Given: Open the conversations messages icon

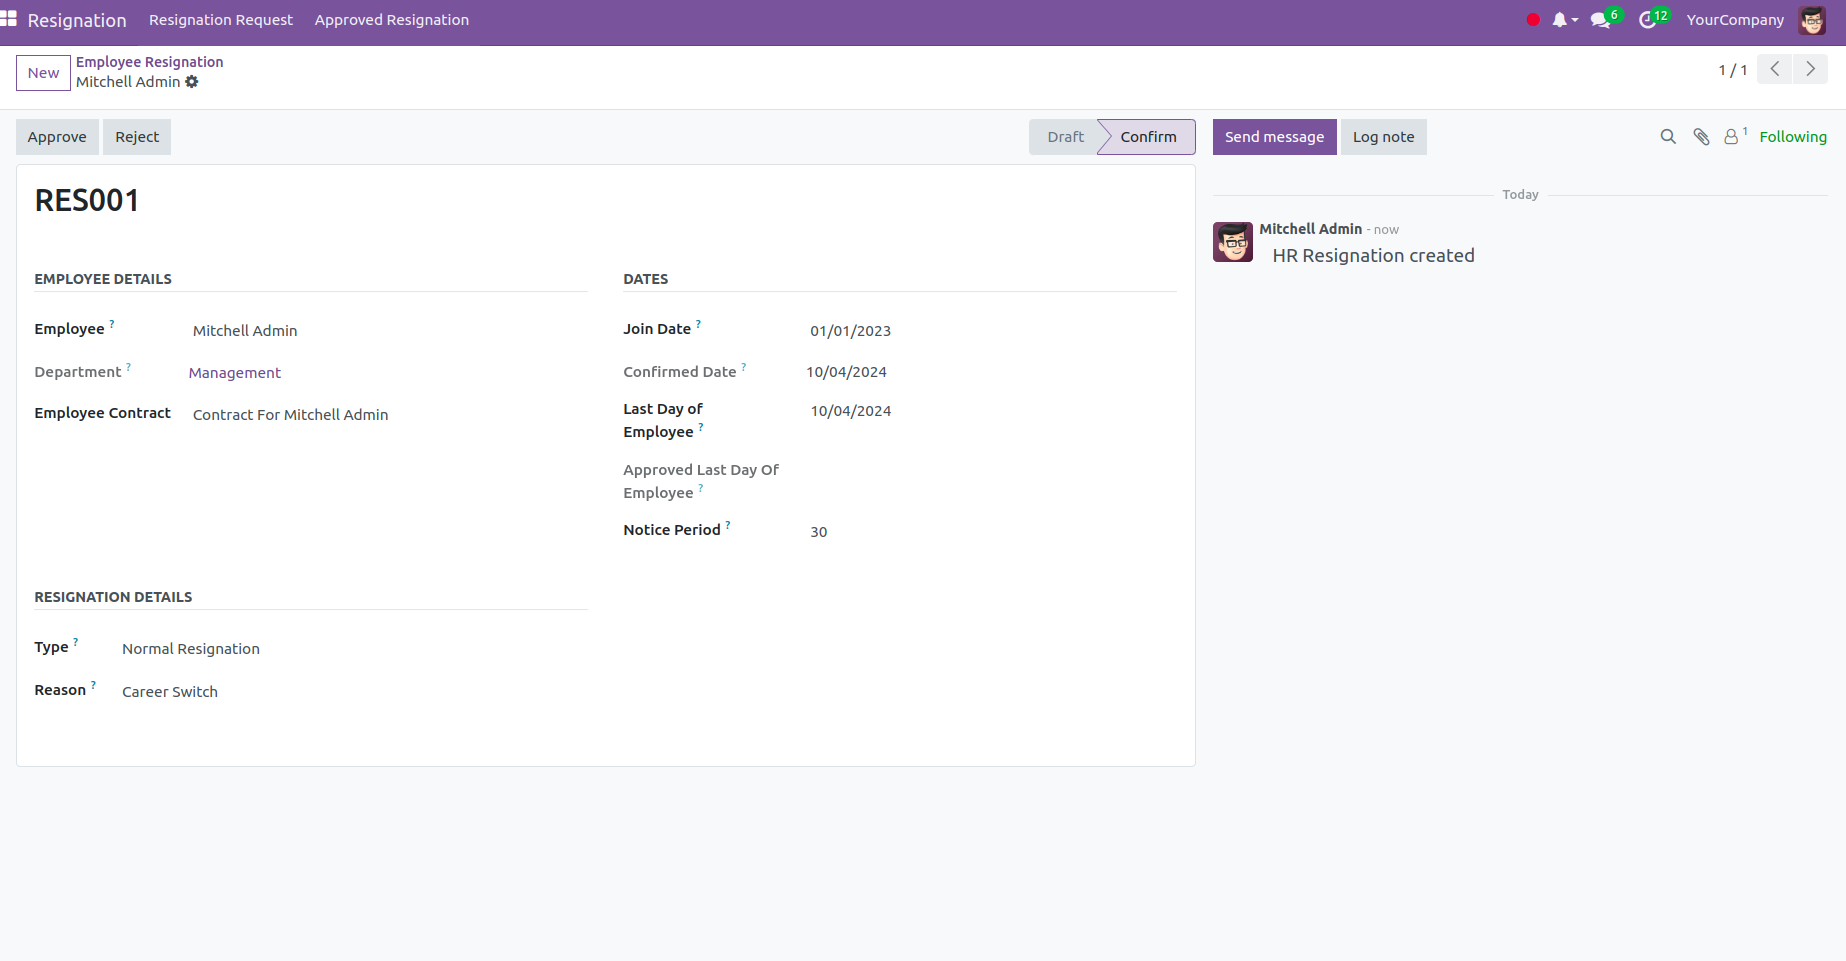Looking at the screenshot, I should tap(1601, 20).
